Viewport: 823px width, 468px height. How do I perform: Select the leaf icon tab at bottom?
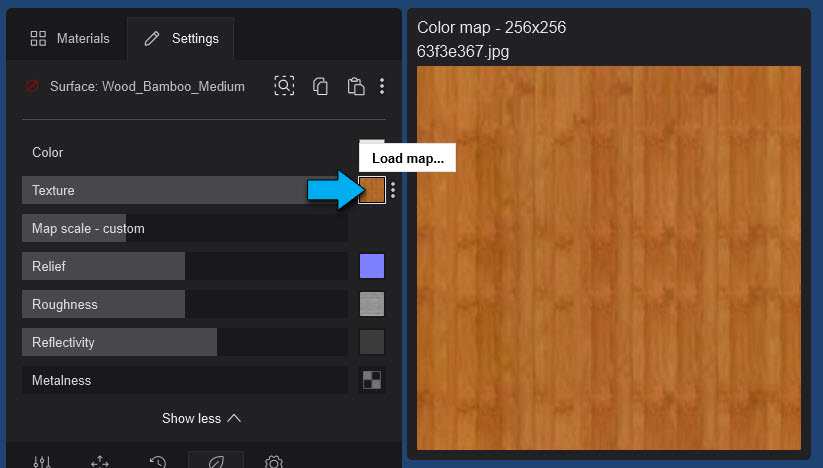pos(216,461)
